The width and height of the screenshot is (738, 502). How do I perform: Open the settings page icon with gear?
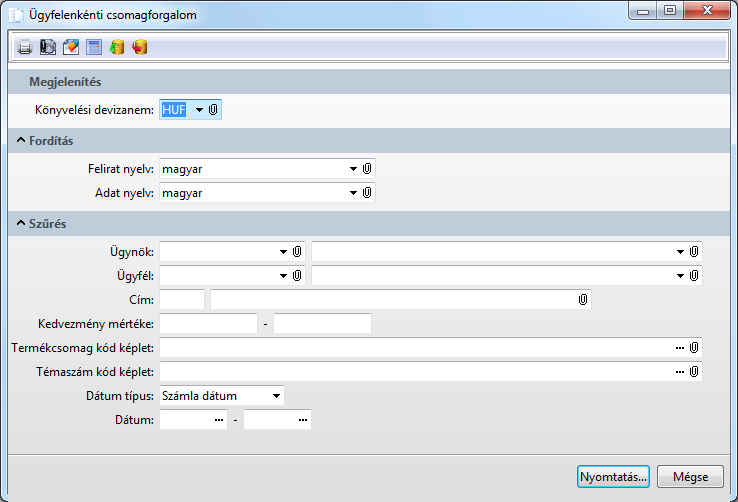(x=48, y=47)
